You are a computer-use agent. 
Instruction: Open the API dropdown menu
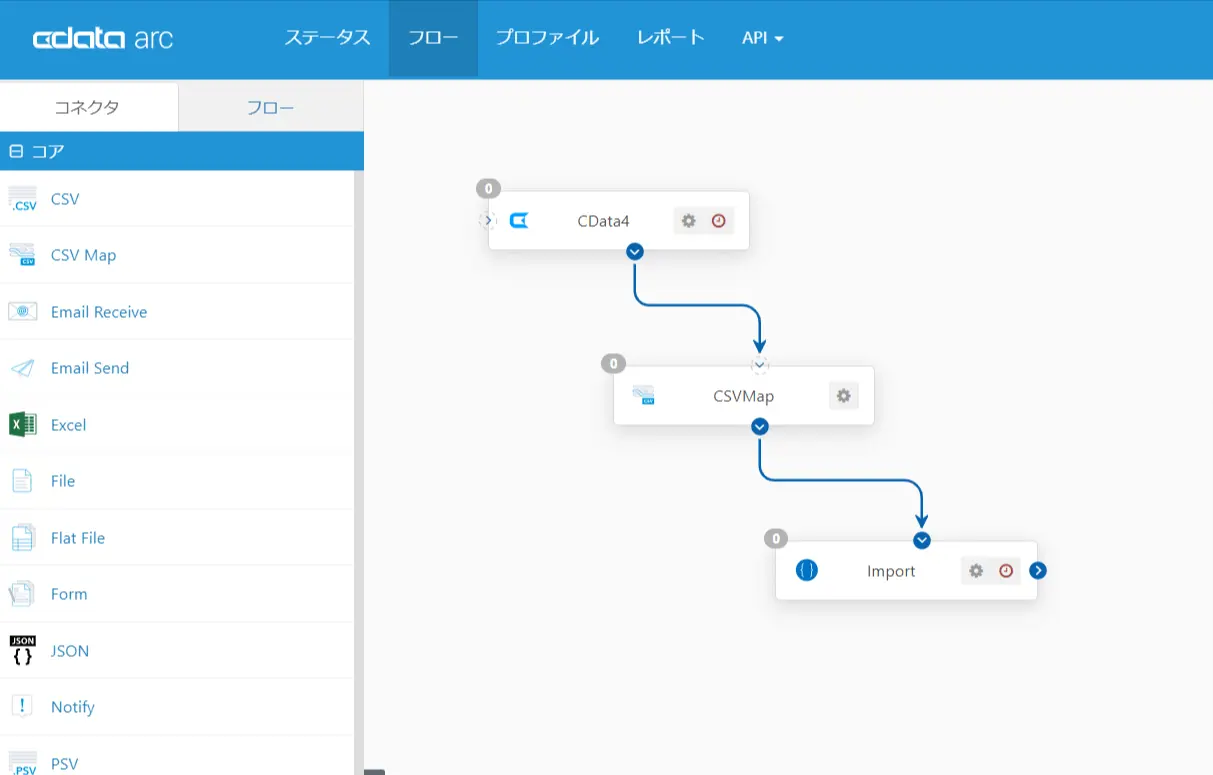(762, 38)
